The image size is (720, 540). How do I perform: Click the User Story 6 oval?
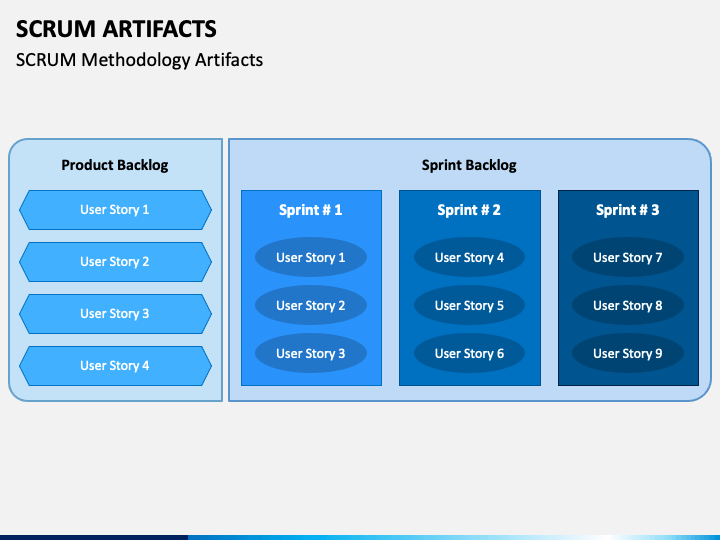(x=469, y=353)
